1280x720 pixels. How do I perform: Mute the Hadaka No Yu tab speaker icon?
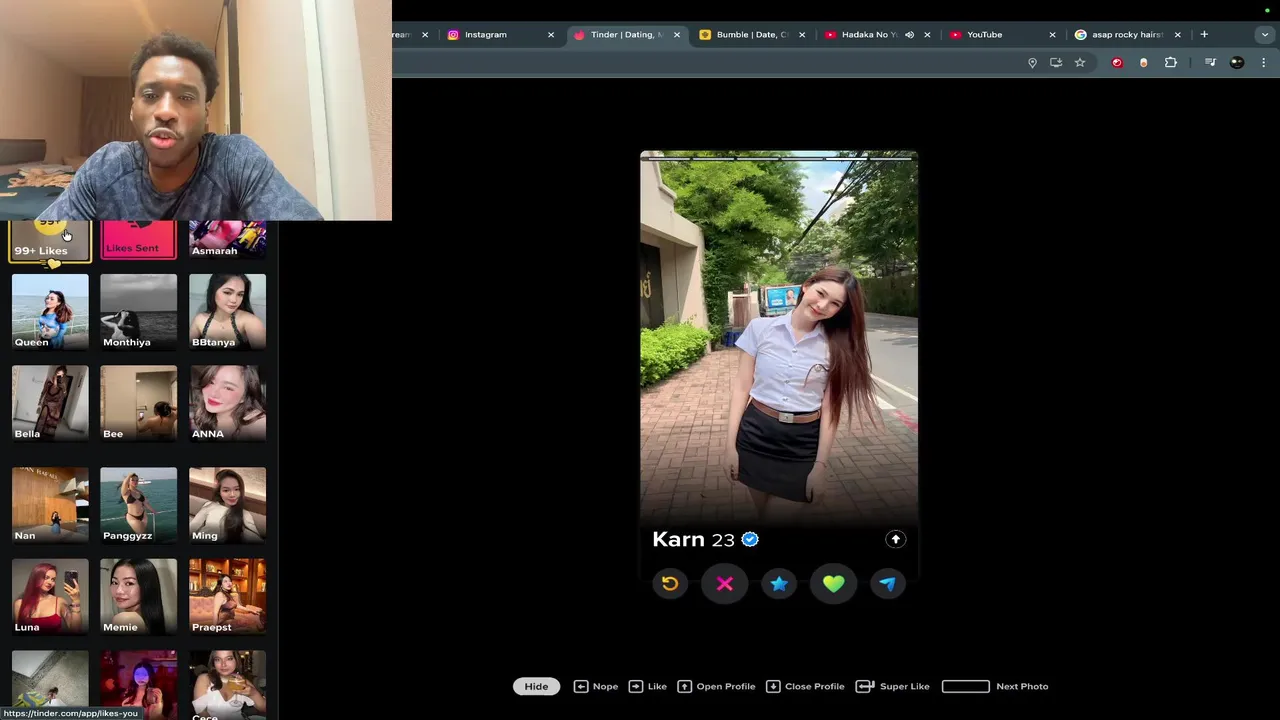tap(909, 34)
